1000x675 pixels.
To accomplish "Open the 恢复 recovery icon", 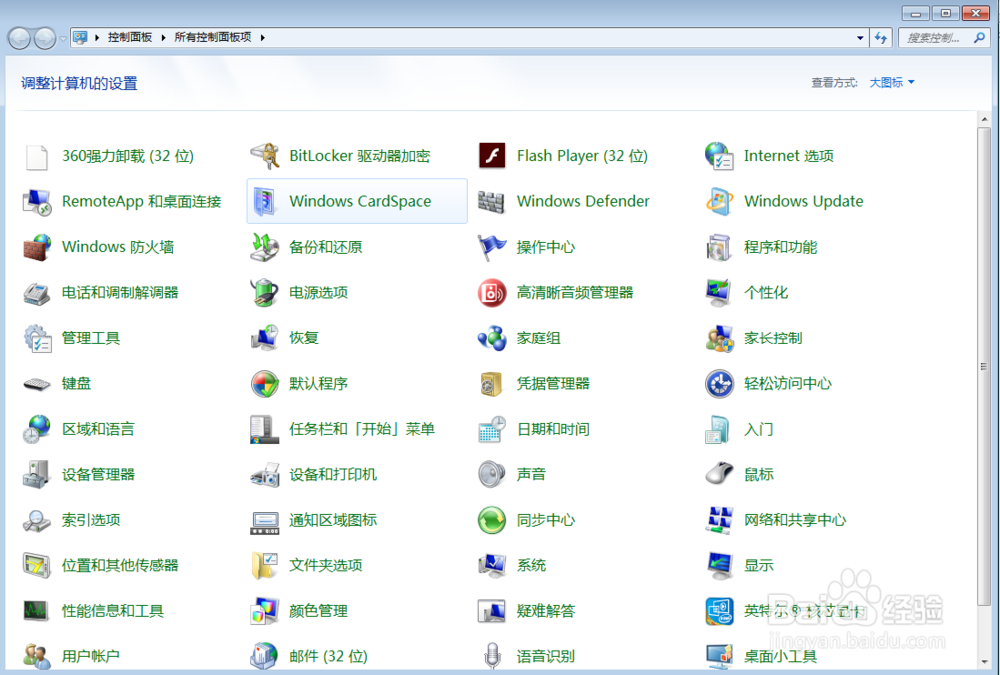I will [264, 338].
